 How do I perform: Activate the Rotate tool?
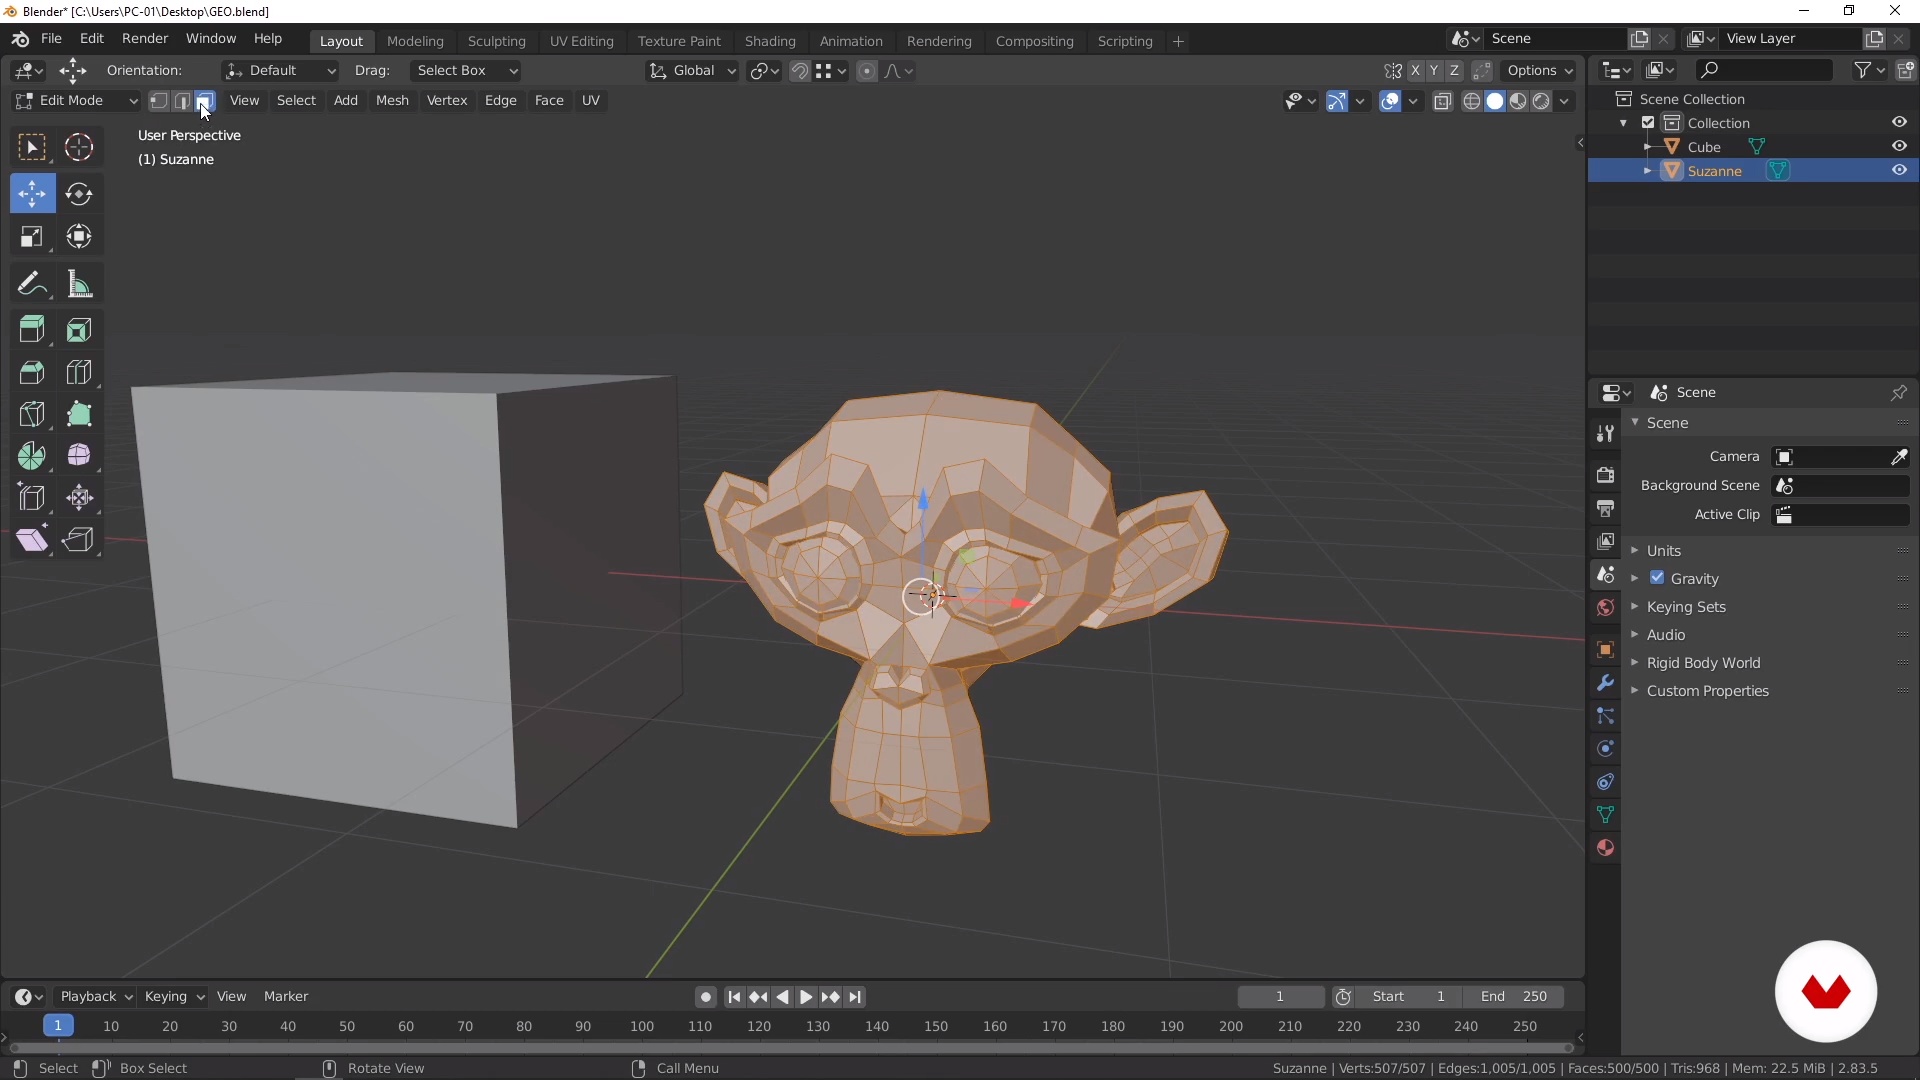pos(79,194)
